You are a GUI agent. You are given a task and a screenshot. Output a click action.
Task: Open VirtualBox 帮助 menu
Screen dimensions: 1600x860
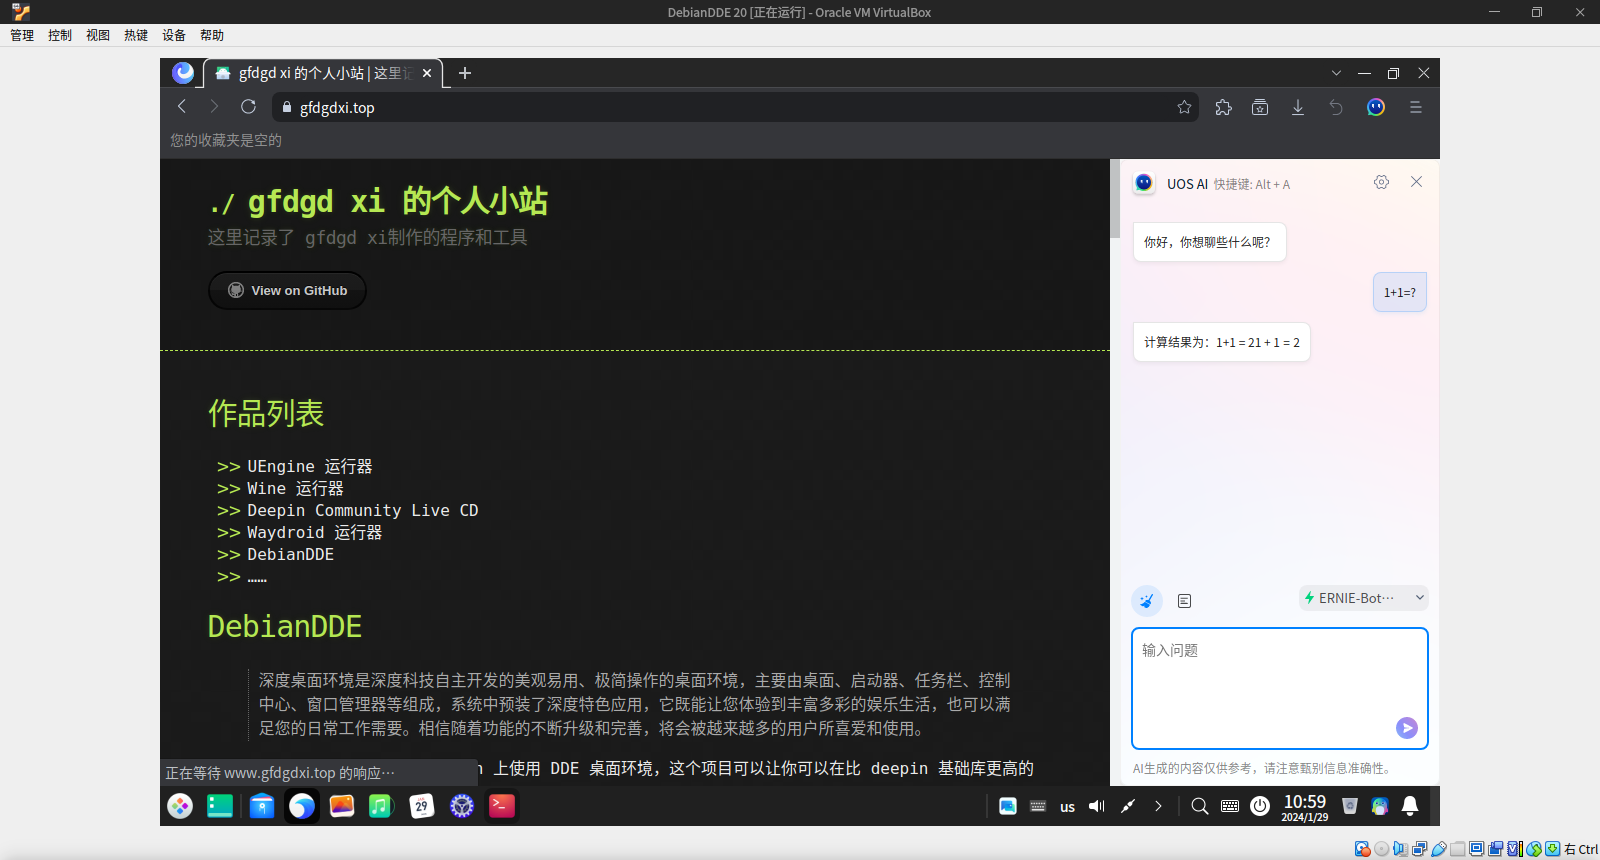[x=212, y=35]
